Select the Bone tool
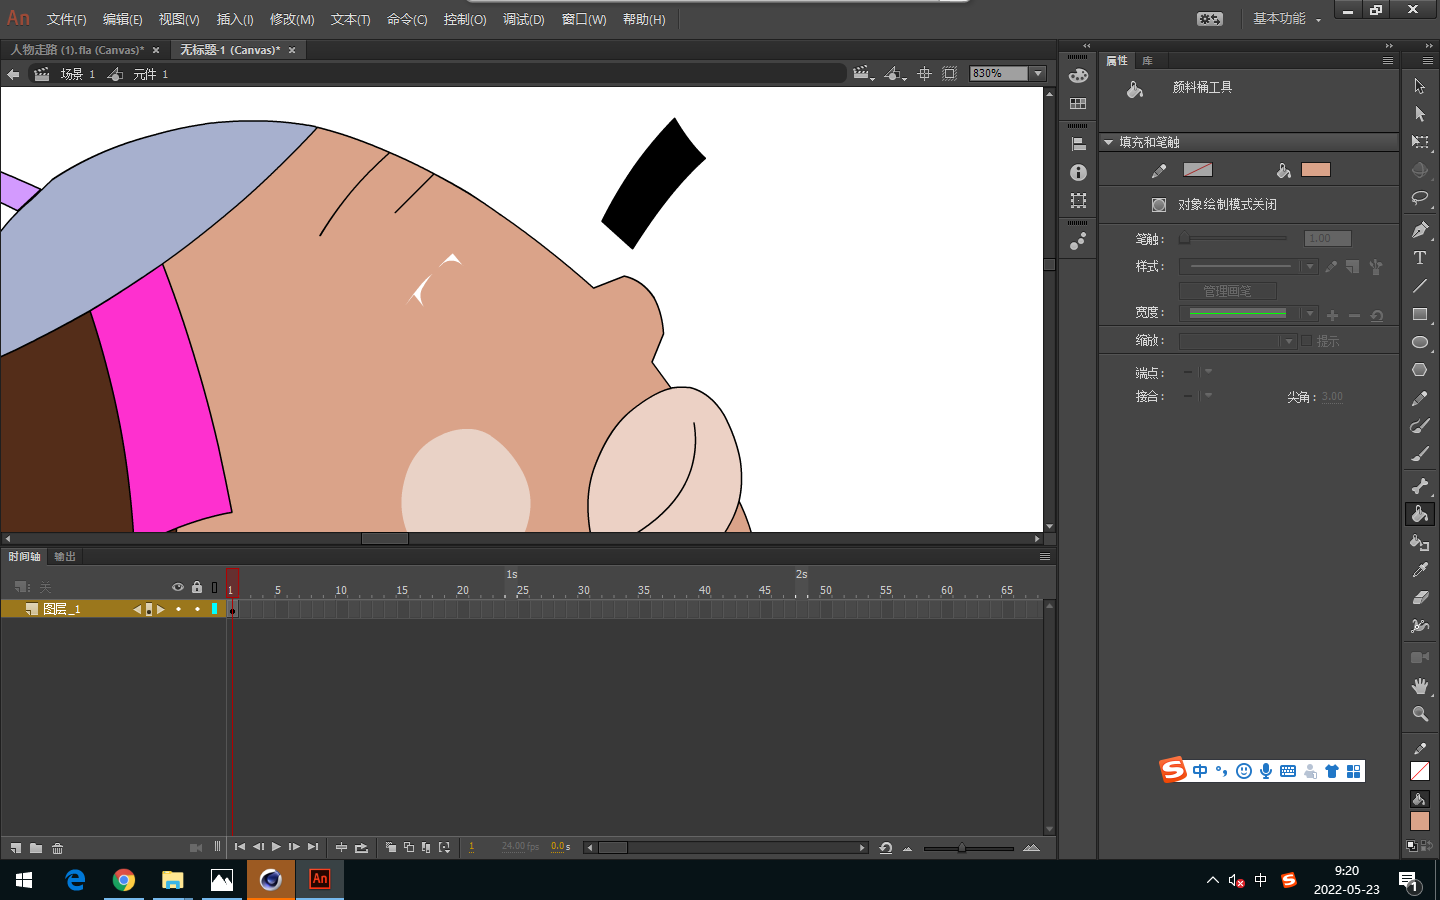This screenshot has height=900, width=1440. click(1420, 486)
